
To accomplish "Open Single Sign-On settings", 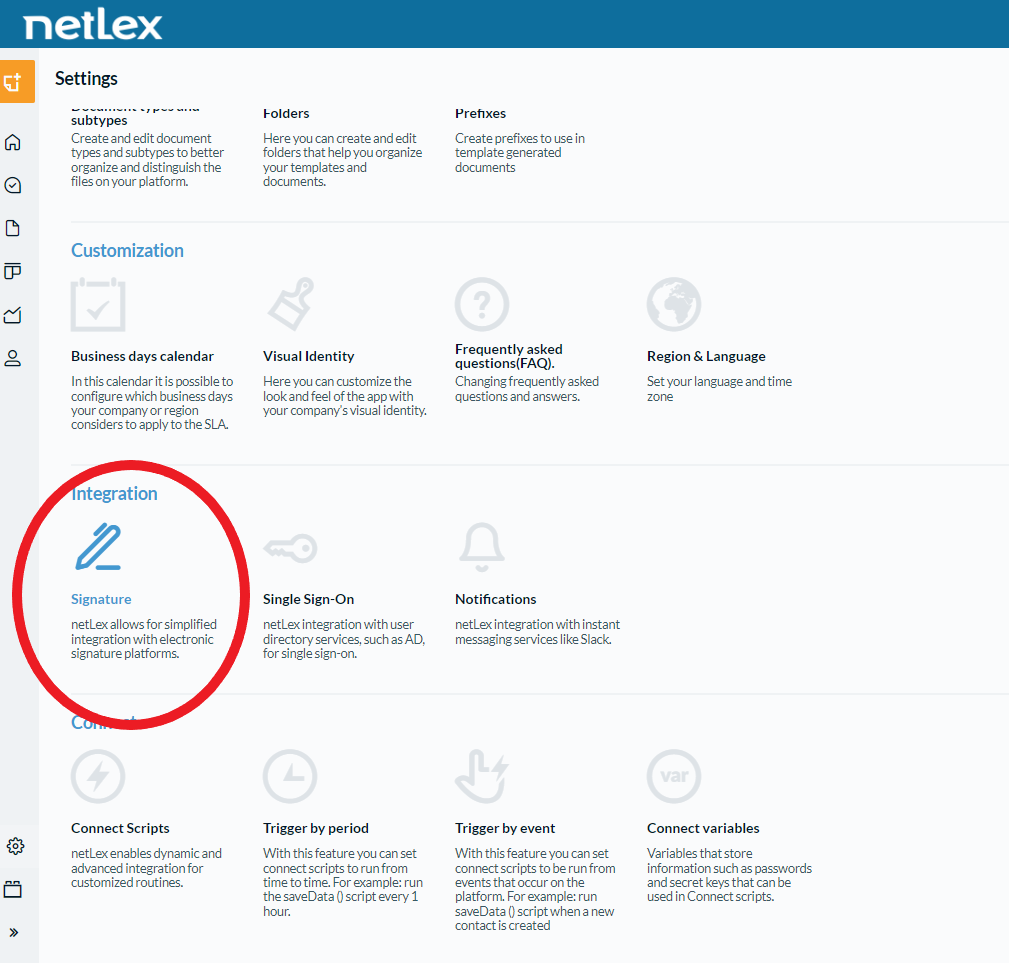I will coord(309,600).
